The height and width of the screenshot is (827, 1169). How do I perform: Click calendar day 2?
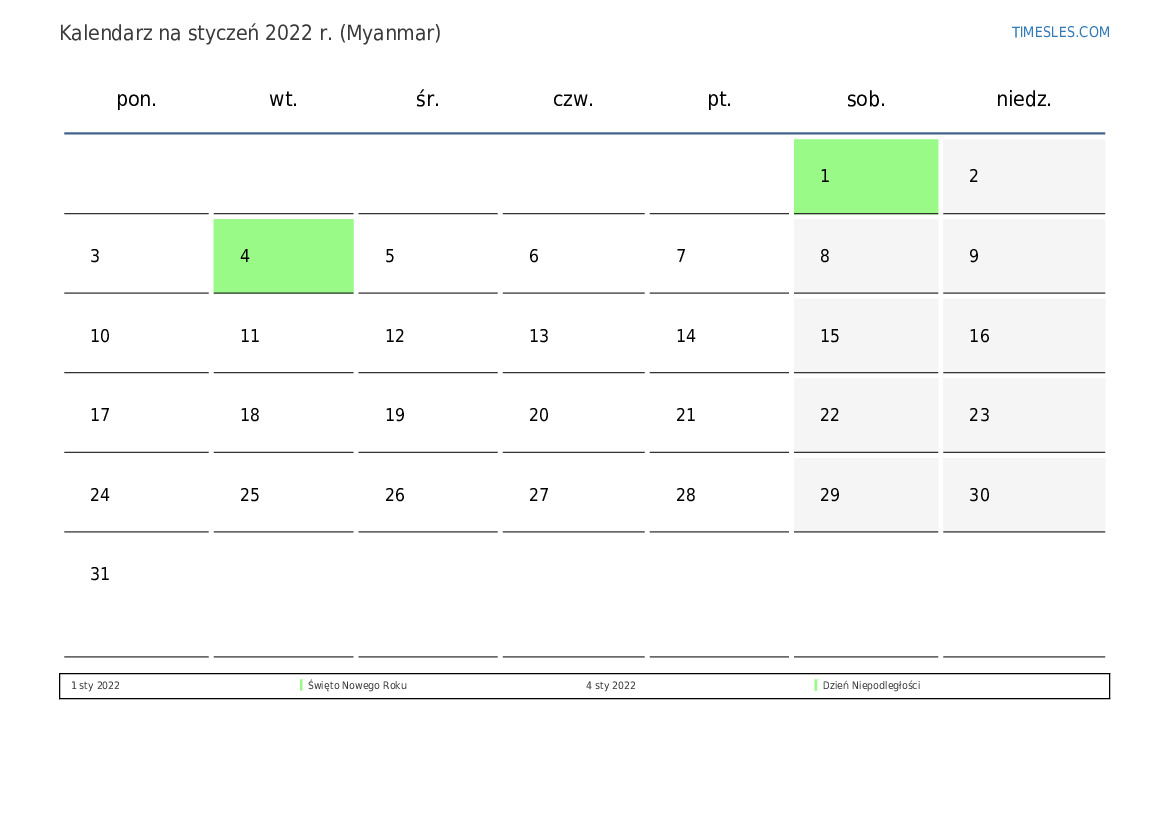1024,176
